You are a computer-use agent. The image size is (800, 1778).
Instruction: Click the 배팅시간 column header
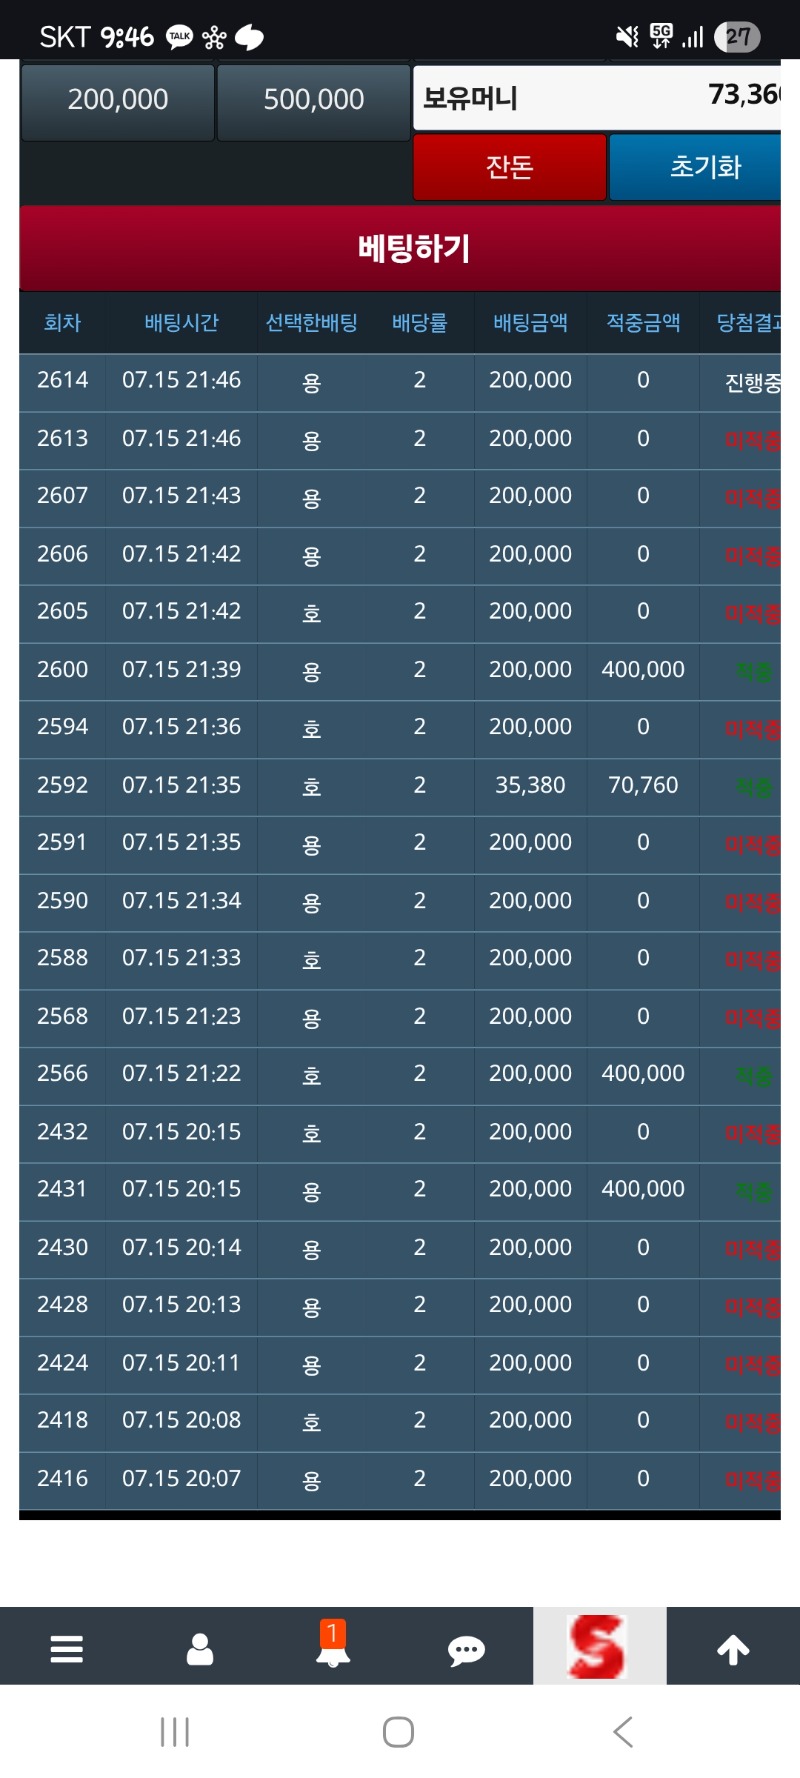pyautogui.click(x=181, y=323)
